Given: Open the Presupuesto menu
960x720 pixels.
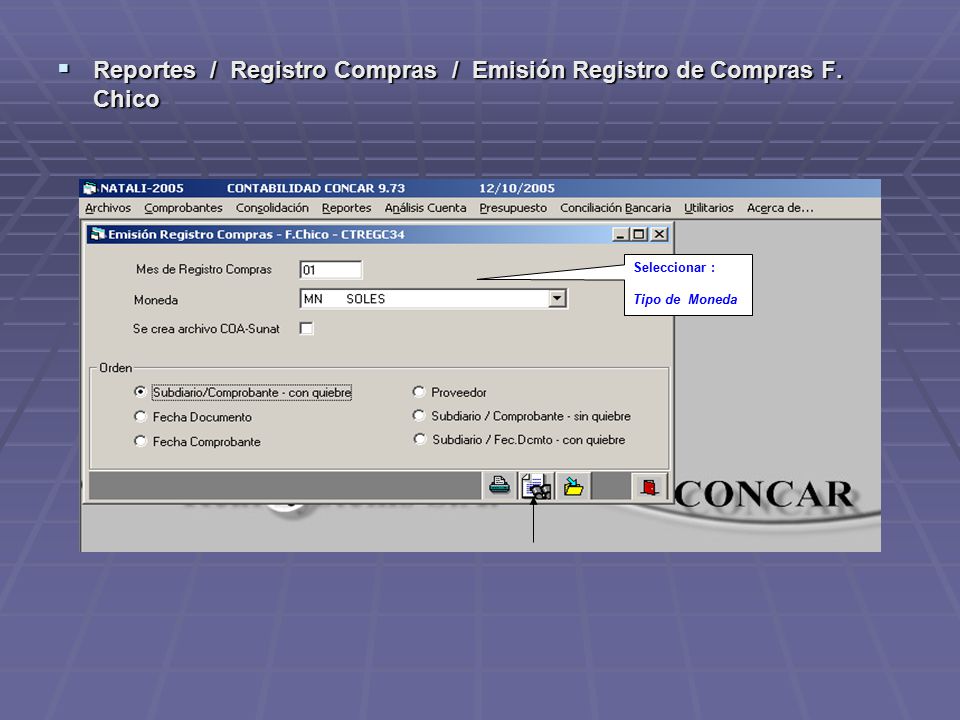Looking at the screenshot, I should click(x=513, y=208).
